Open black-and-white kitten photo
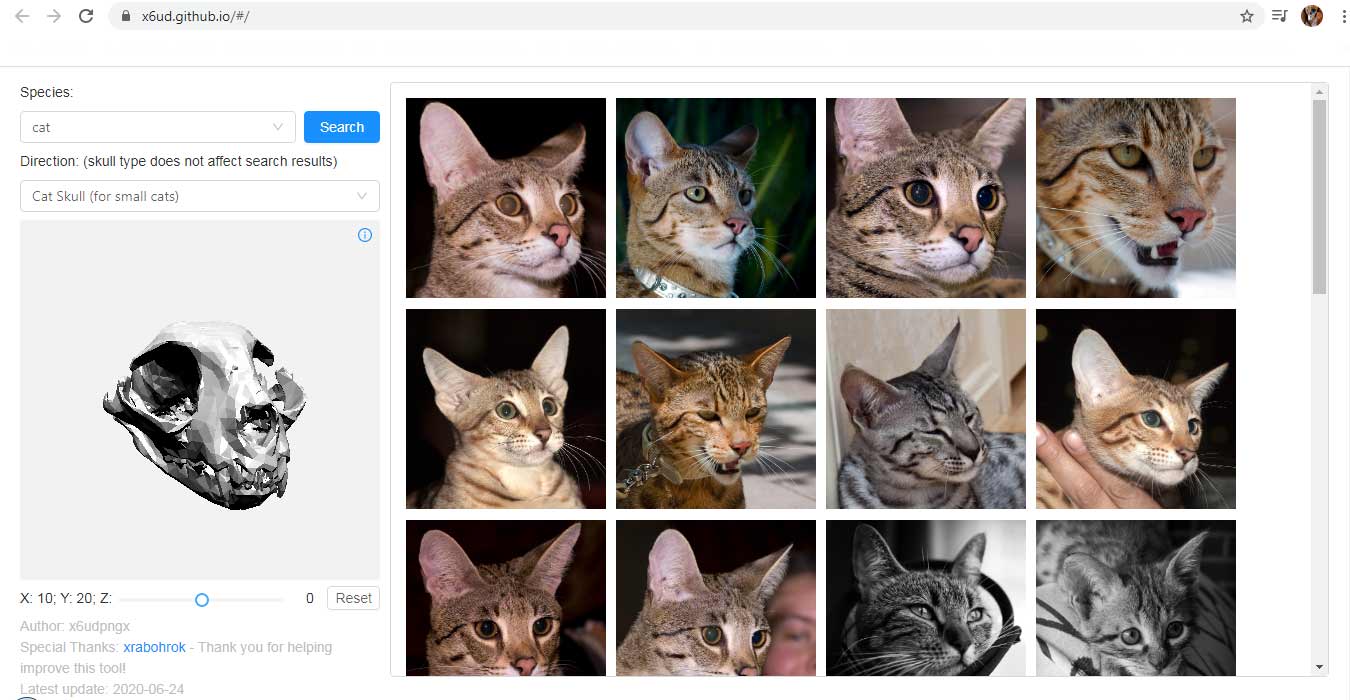Screen dimensions: 1350x700 click(x=1136, y=598)
